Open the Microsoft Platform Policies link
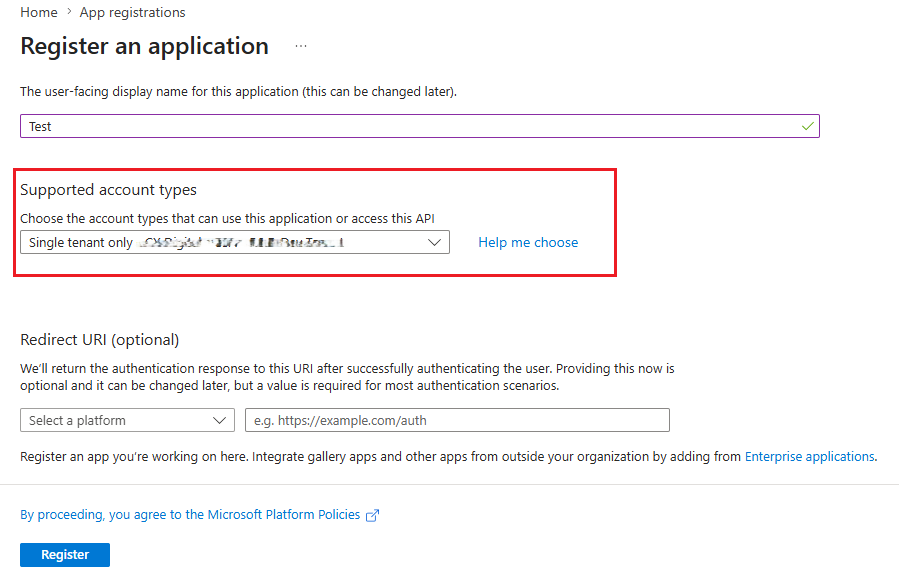Viewport: 899px width, 573px height. click(x=190, y=514)
